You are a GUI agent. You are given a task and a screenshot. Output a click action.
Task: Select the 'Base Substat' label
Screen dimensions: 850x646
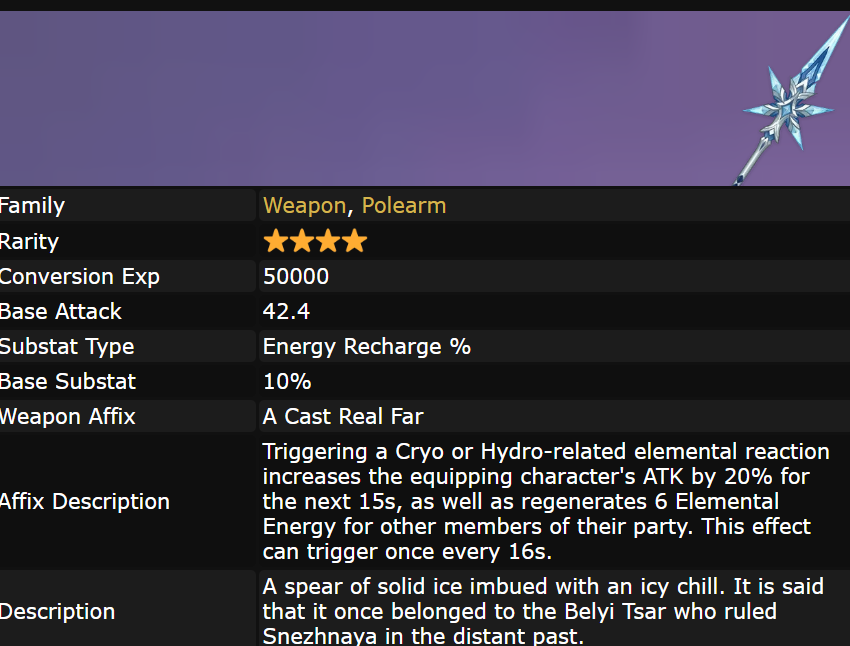[68, 381]
